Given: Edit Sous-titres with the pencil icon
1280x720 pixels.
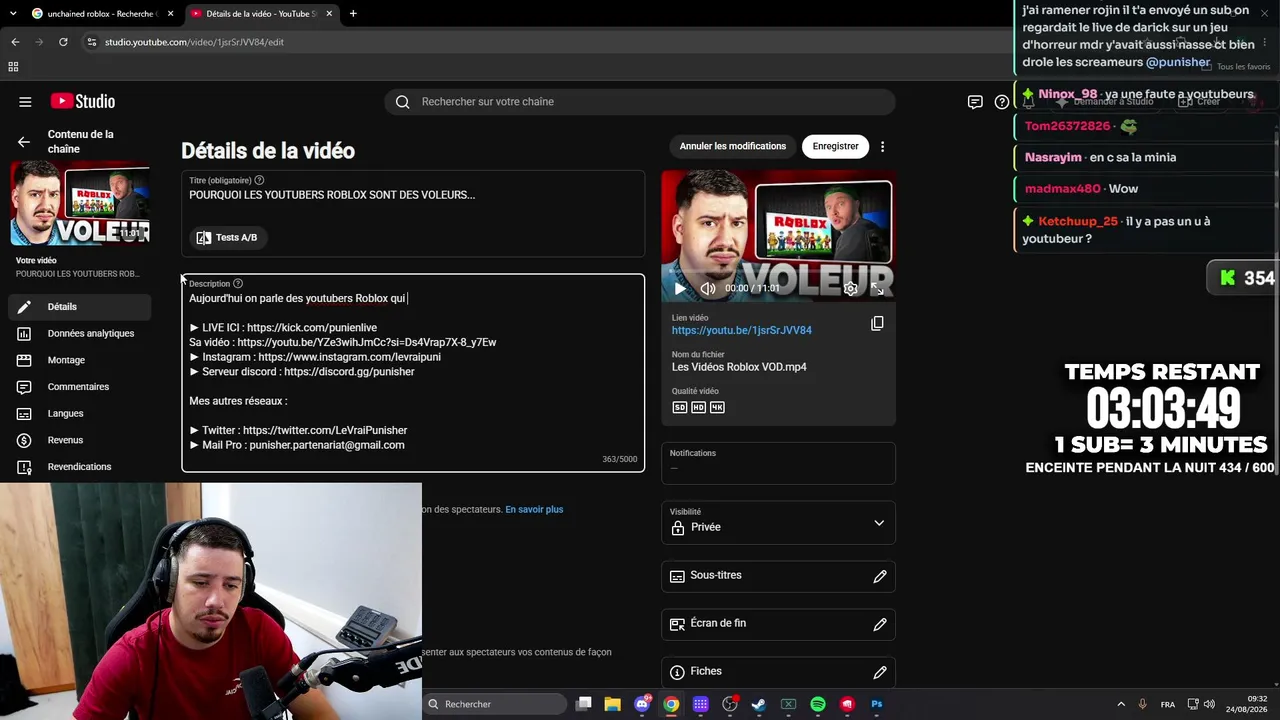Looking at the screenshot, I should coord(880,576).
